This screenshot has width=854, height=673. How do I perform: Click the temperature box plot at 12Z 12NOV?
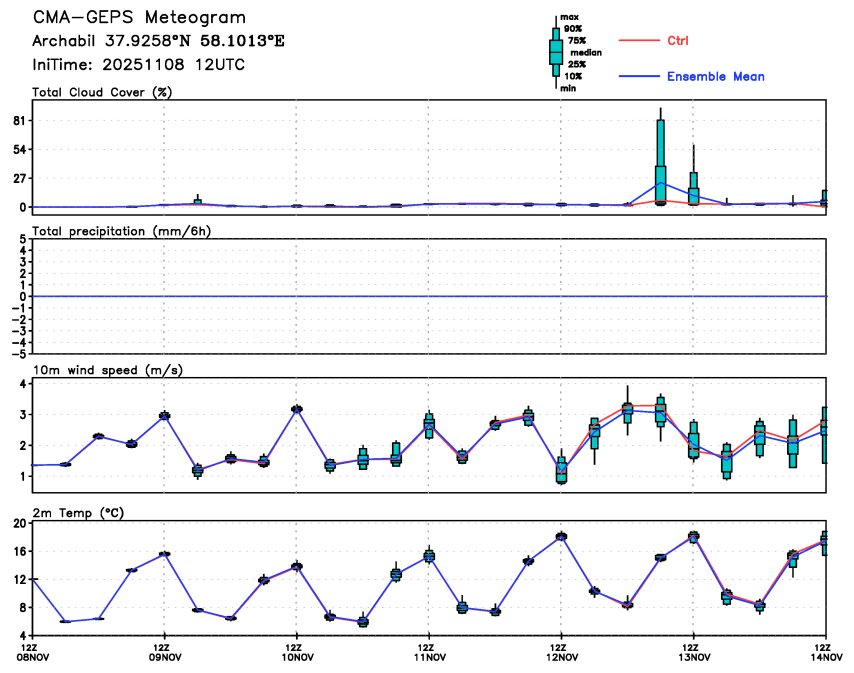tap(561, 536)
